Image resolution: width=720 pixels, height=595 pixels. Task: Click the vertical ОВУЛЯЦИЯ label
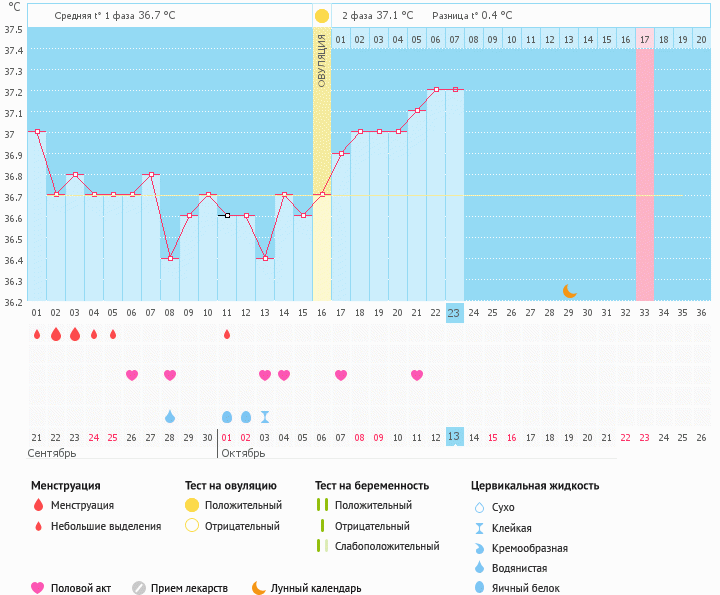point(322,62)
